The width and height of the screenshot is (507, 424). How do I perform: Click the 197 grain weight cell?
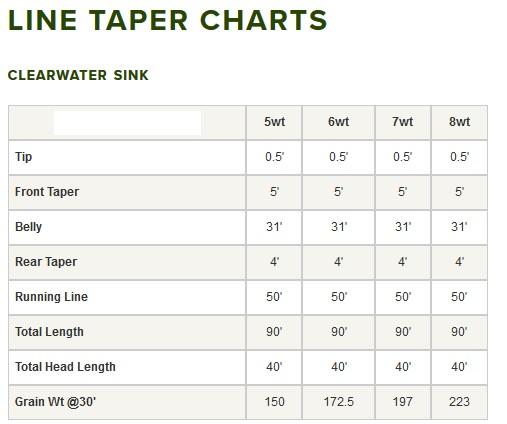click(x=402, y=402)
